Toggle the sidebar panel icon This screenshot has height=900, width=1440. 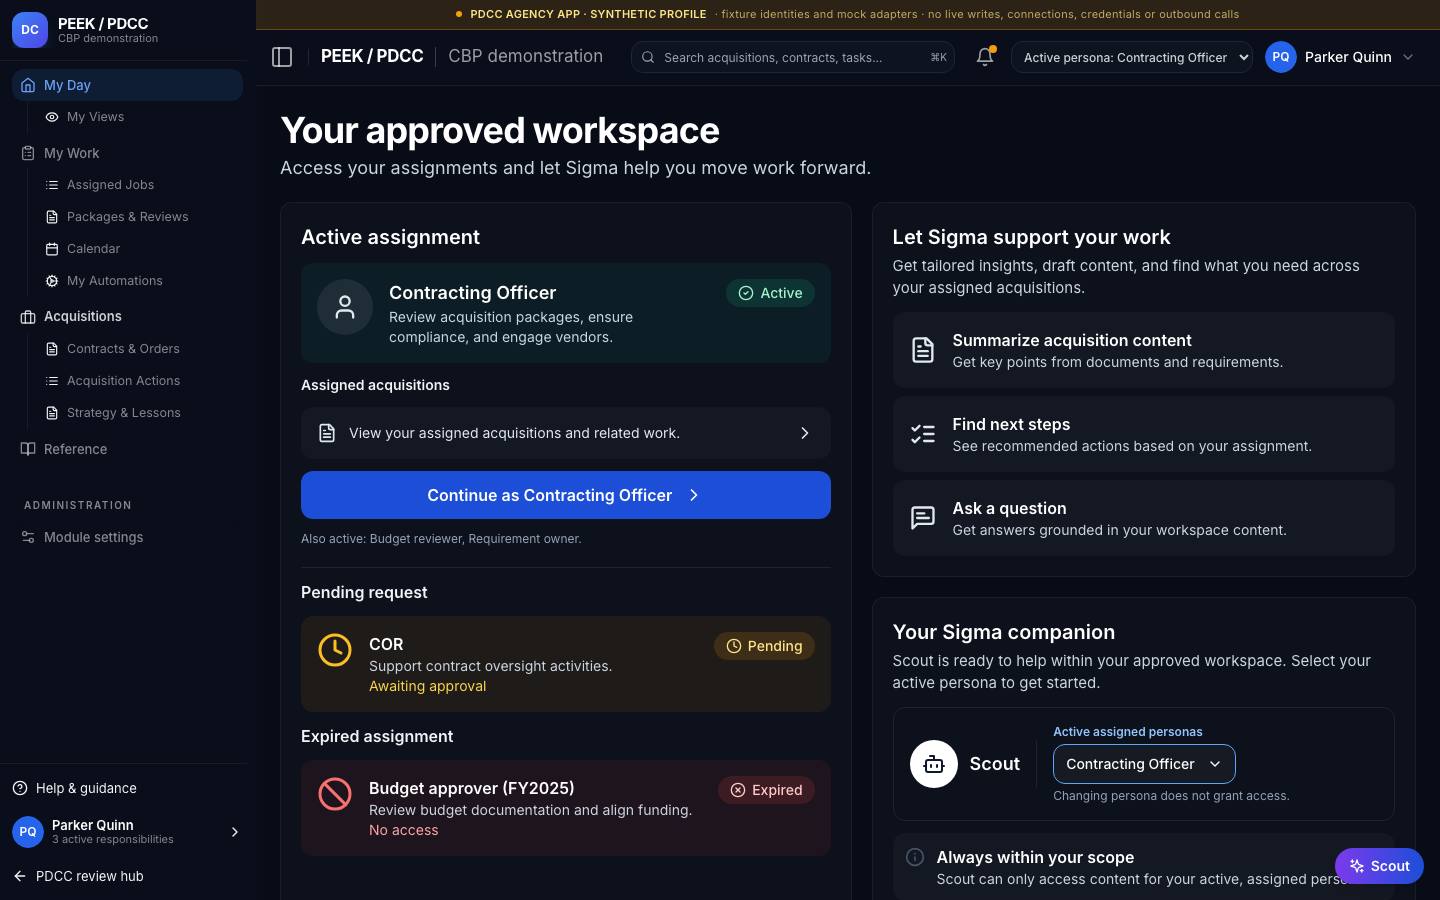click(282, 57)
